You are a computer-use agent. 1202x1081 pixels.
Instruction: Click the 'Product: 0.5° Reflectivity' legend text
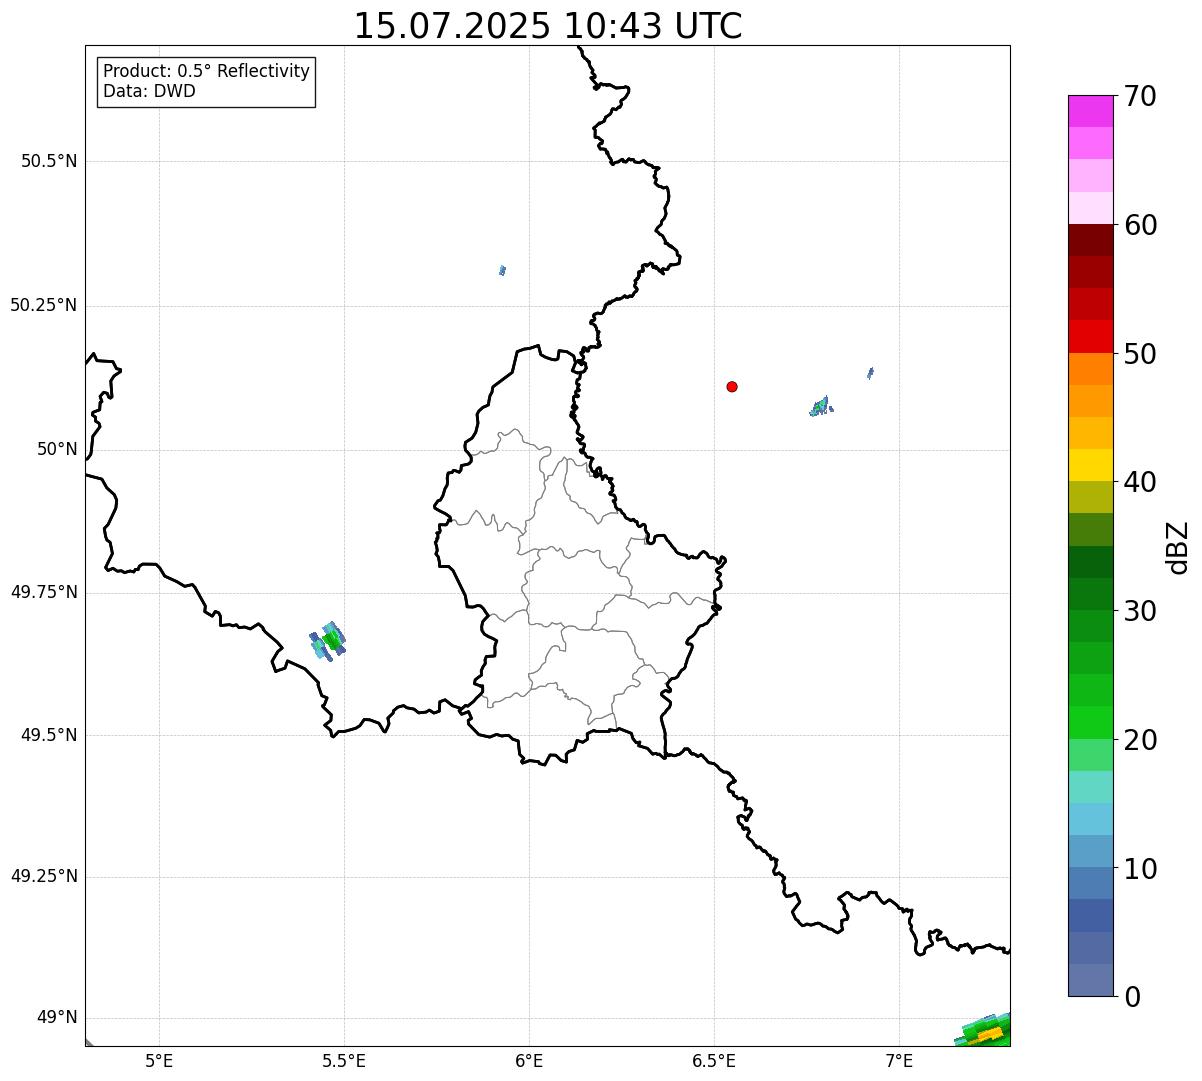(207, 71)
